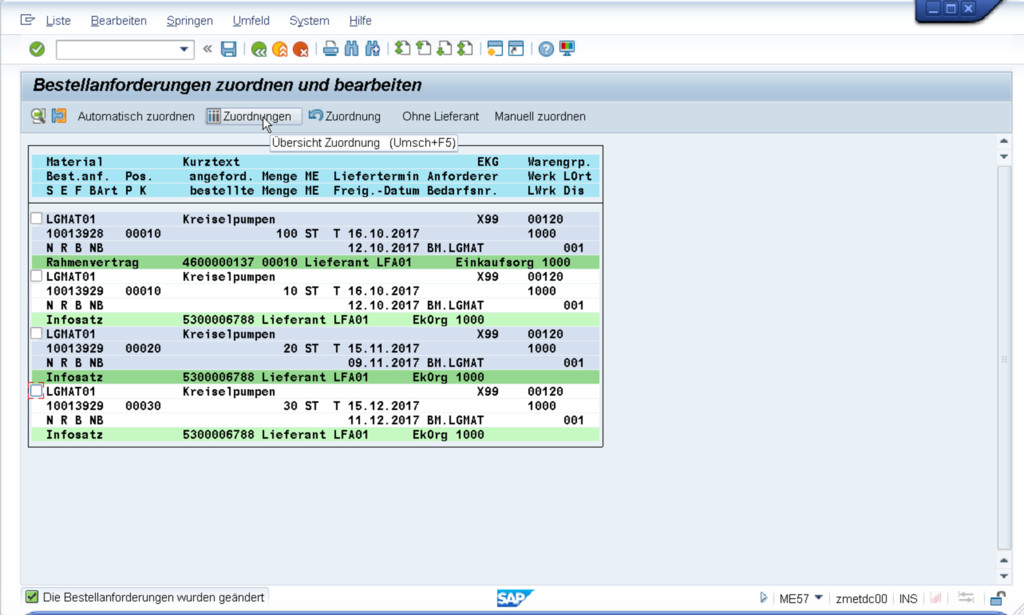Open the command field dropdown arrow
1024x615 pixels.
[184, 50]
